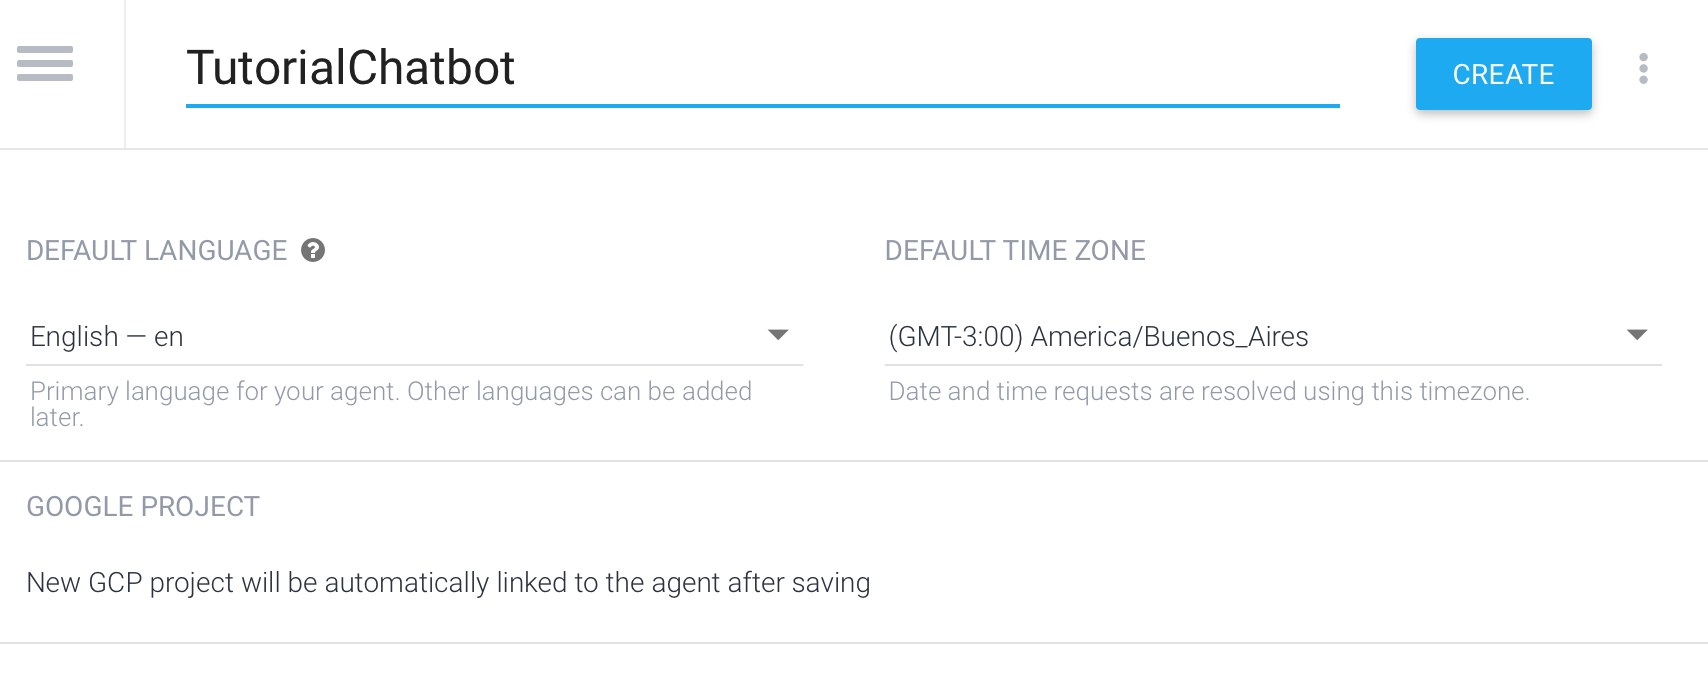This screenshot has height=682, width=1708.
Task: Open the hamburger navigation menu
Action: [45, 63]
